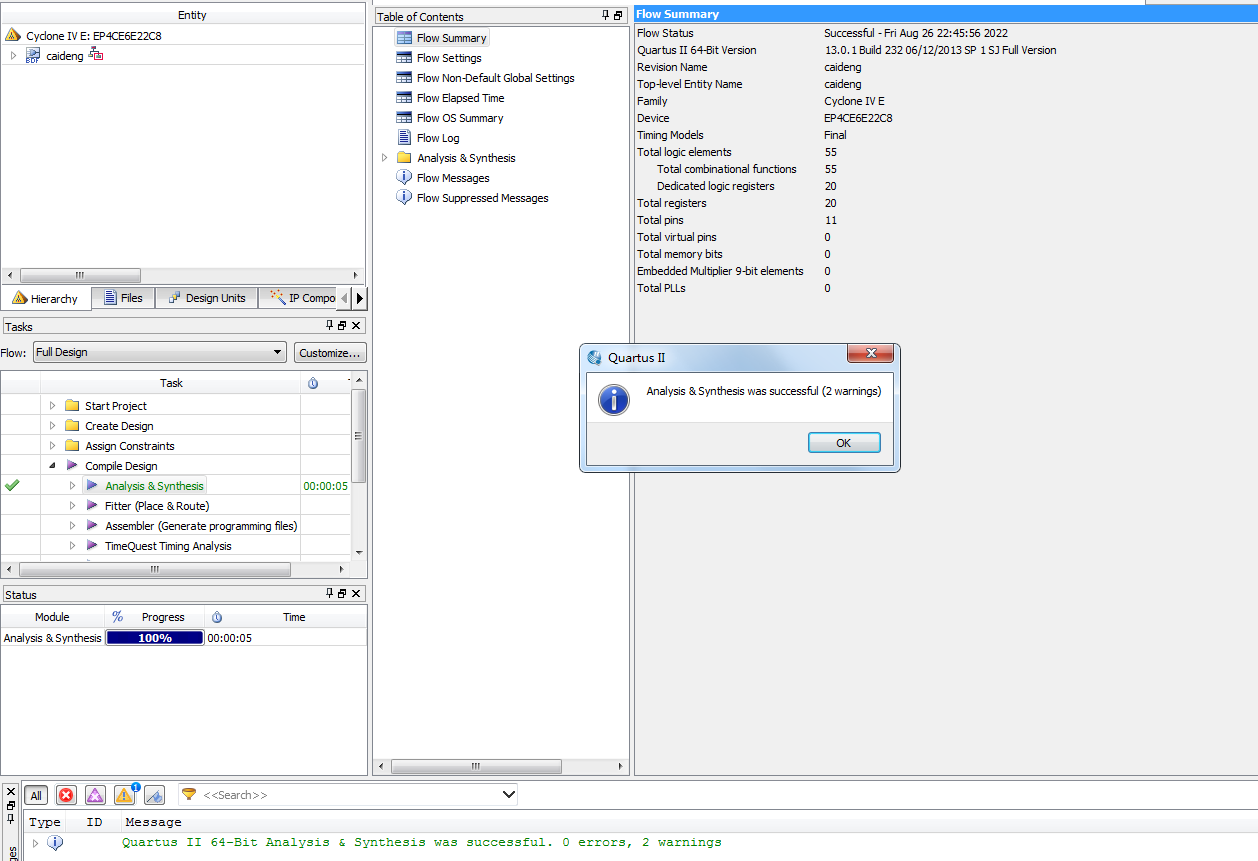Click the Flow Summary table icon
Screen dimensions: 1258x861
(404, 38)
